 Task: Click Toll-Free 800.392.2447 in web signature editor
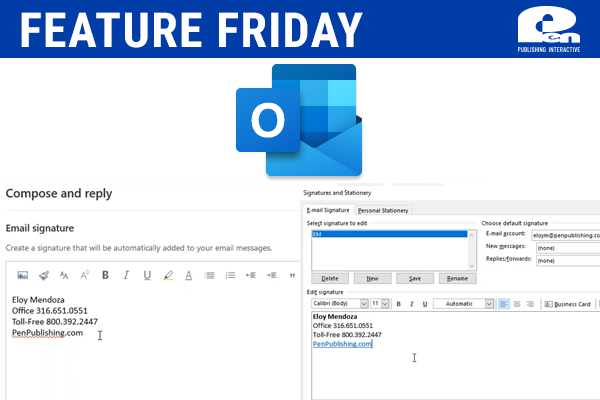(55, 322)
